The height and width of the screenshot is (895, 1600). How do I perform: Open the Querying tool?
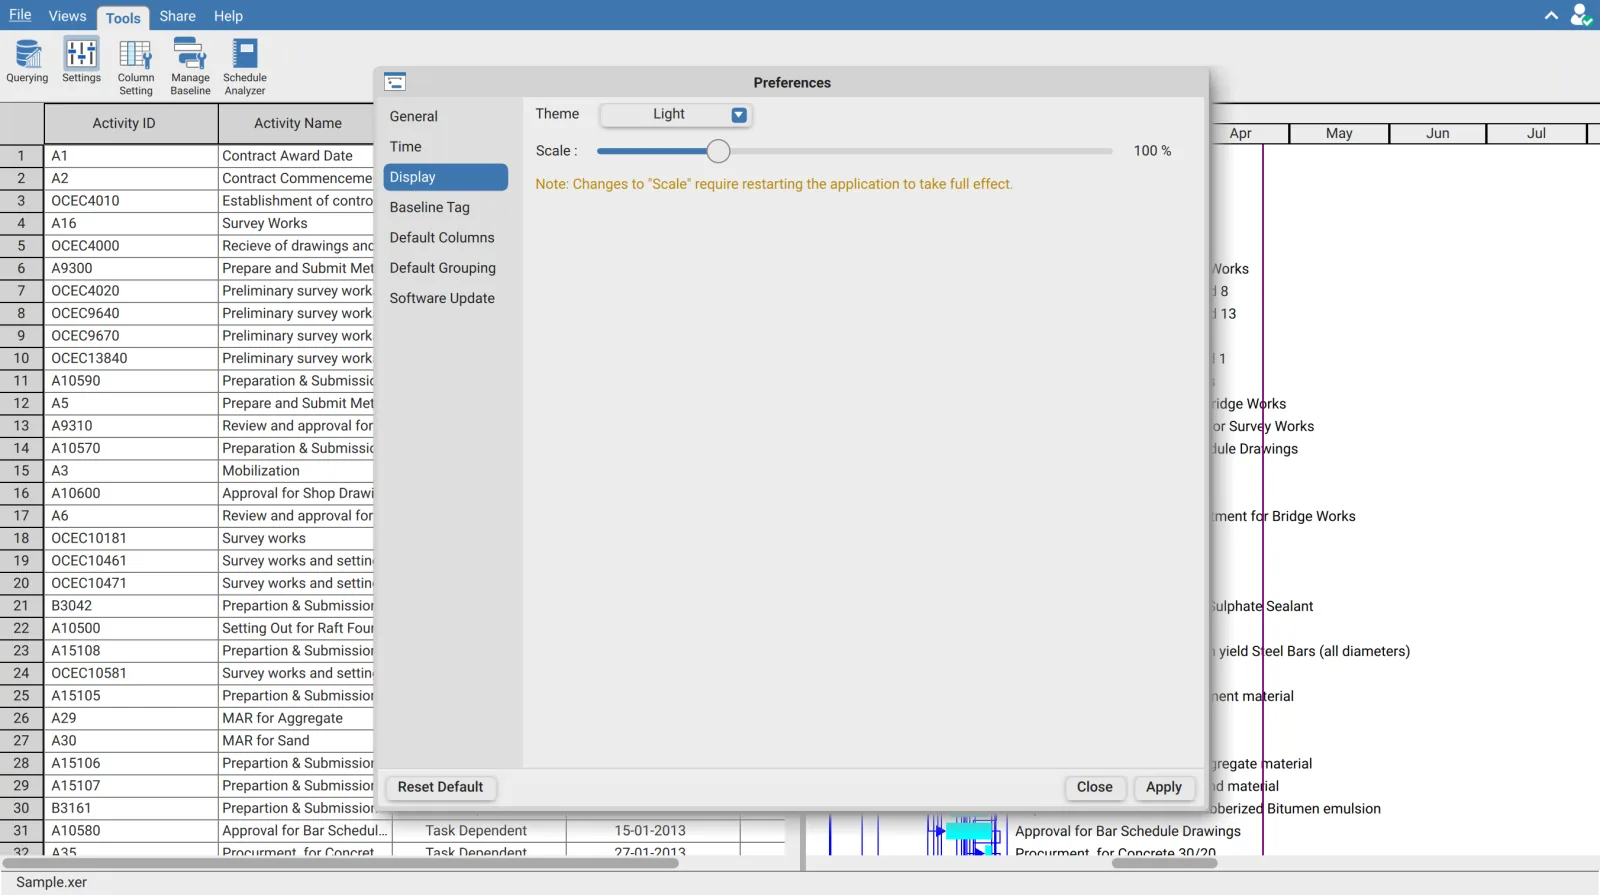coord(27,61)
